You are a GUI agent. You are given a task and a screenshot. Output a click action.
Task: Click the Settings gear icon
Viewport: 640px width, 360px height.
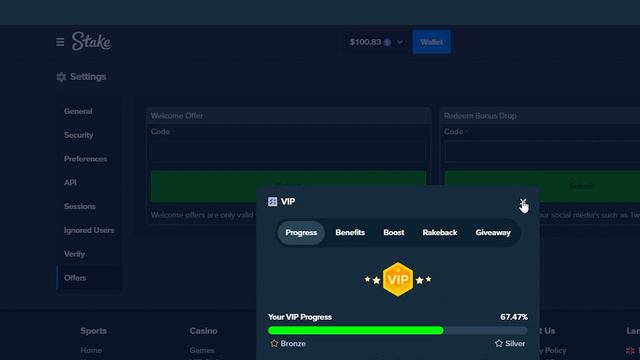pos(61,77)
